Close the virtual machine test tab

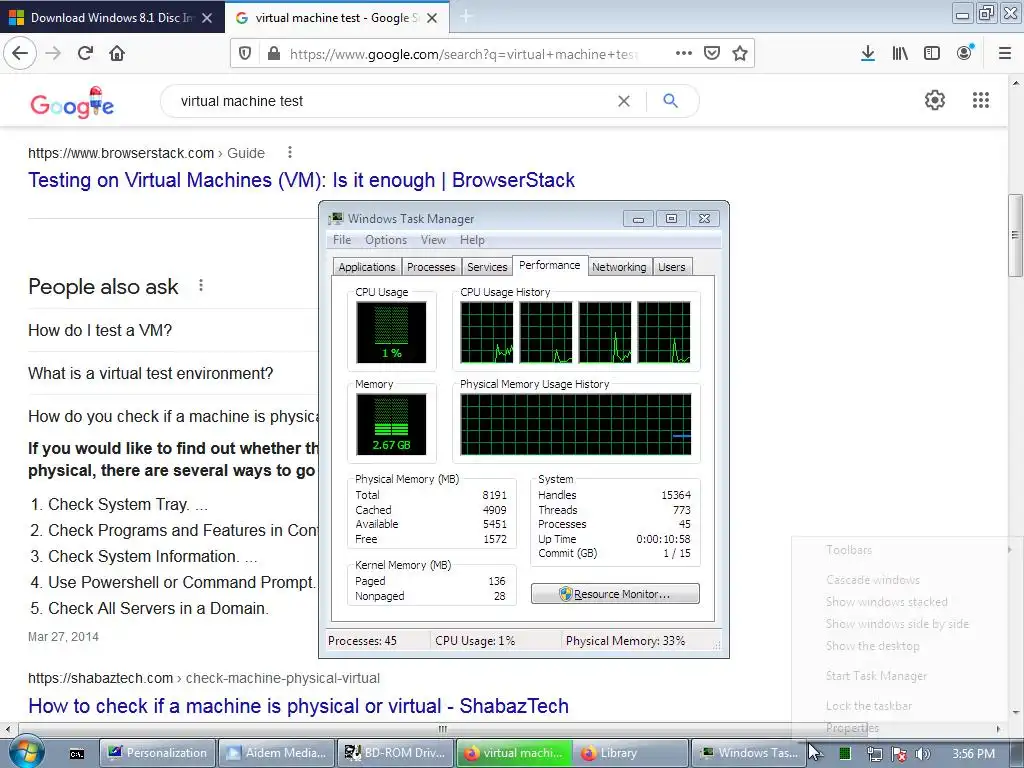[432, 18]
